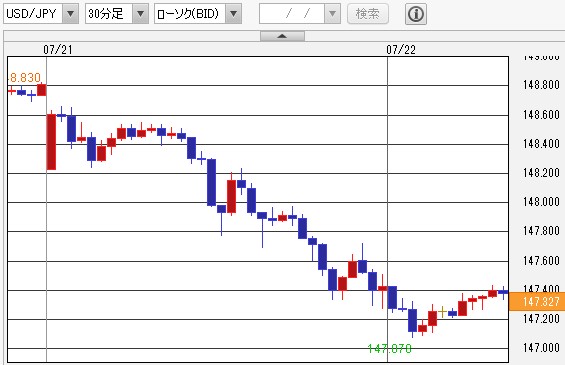Open the information icon button
Screen dimensions: 565x365
[x=416, y=14]
